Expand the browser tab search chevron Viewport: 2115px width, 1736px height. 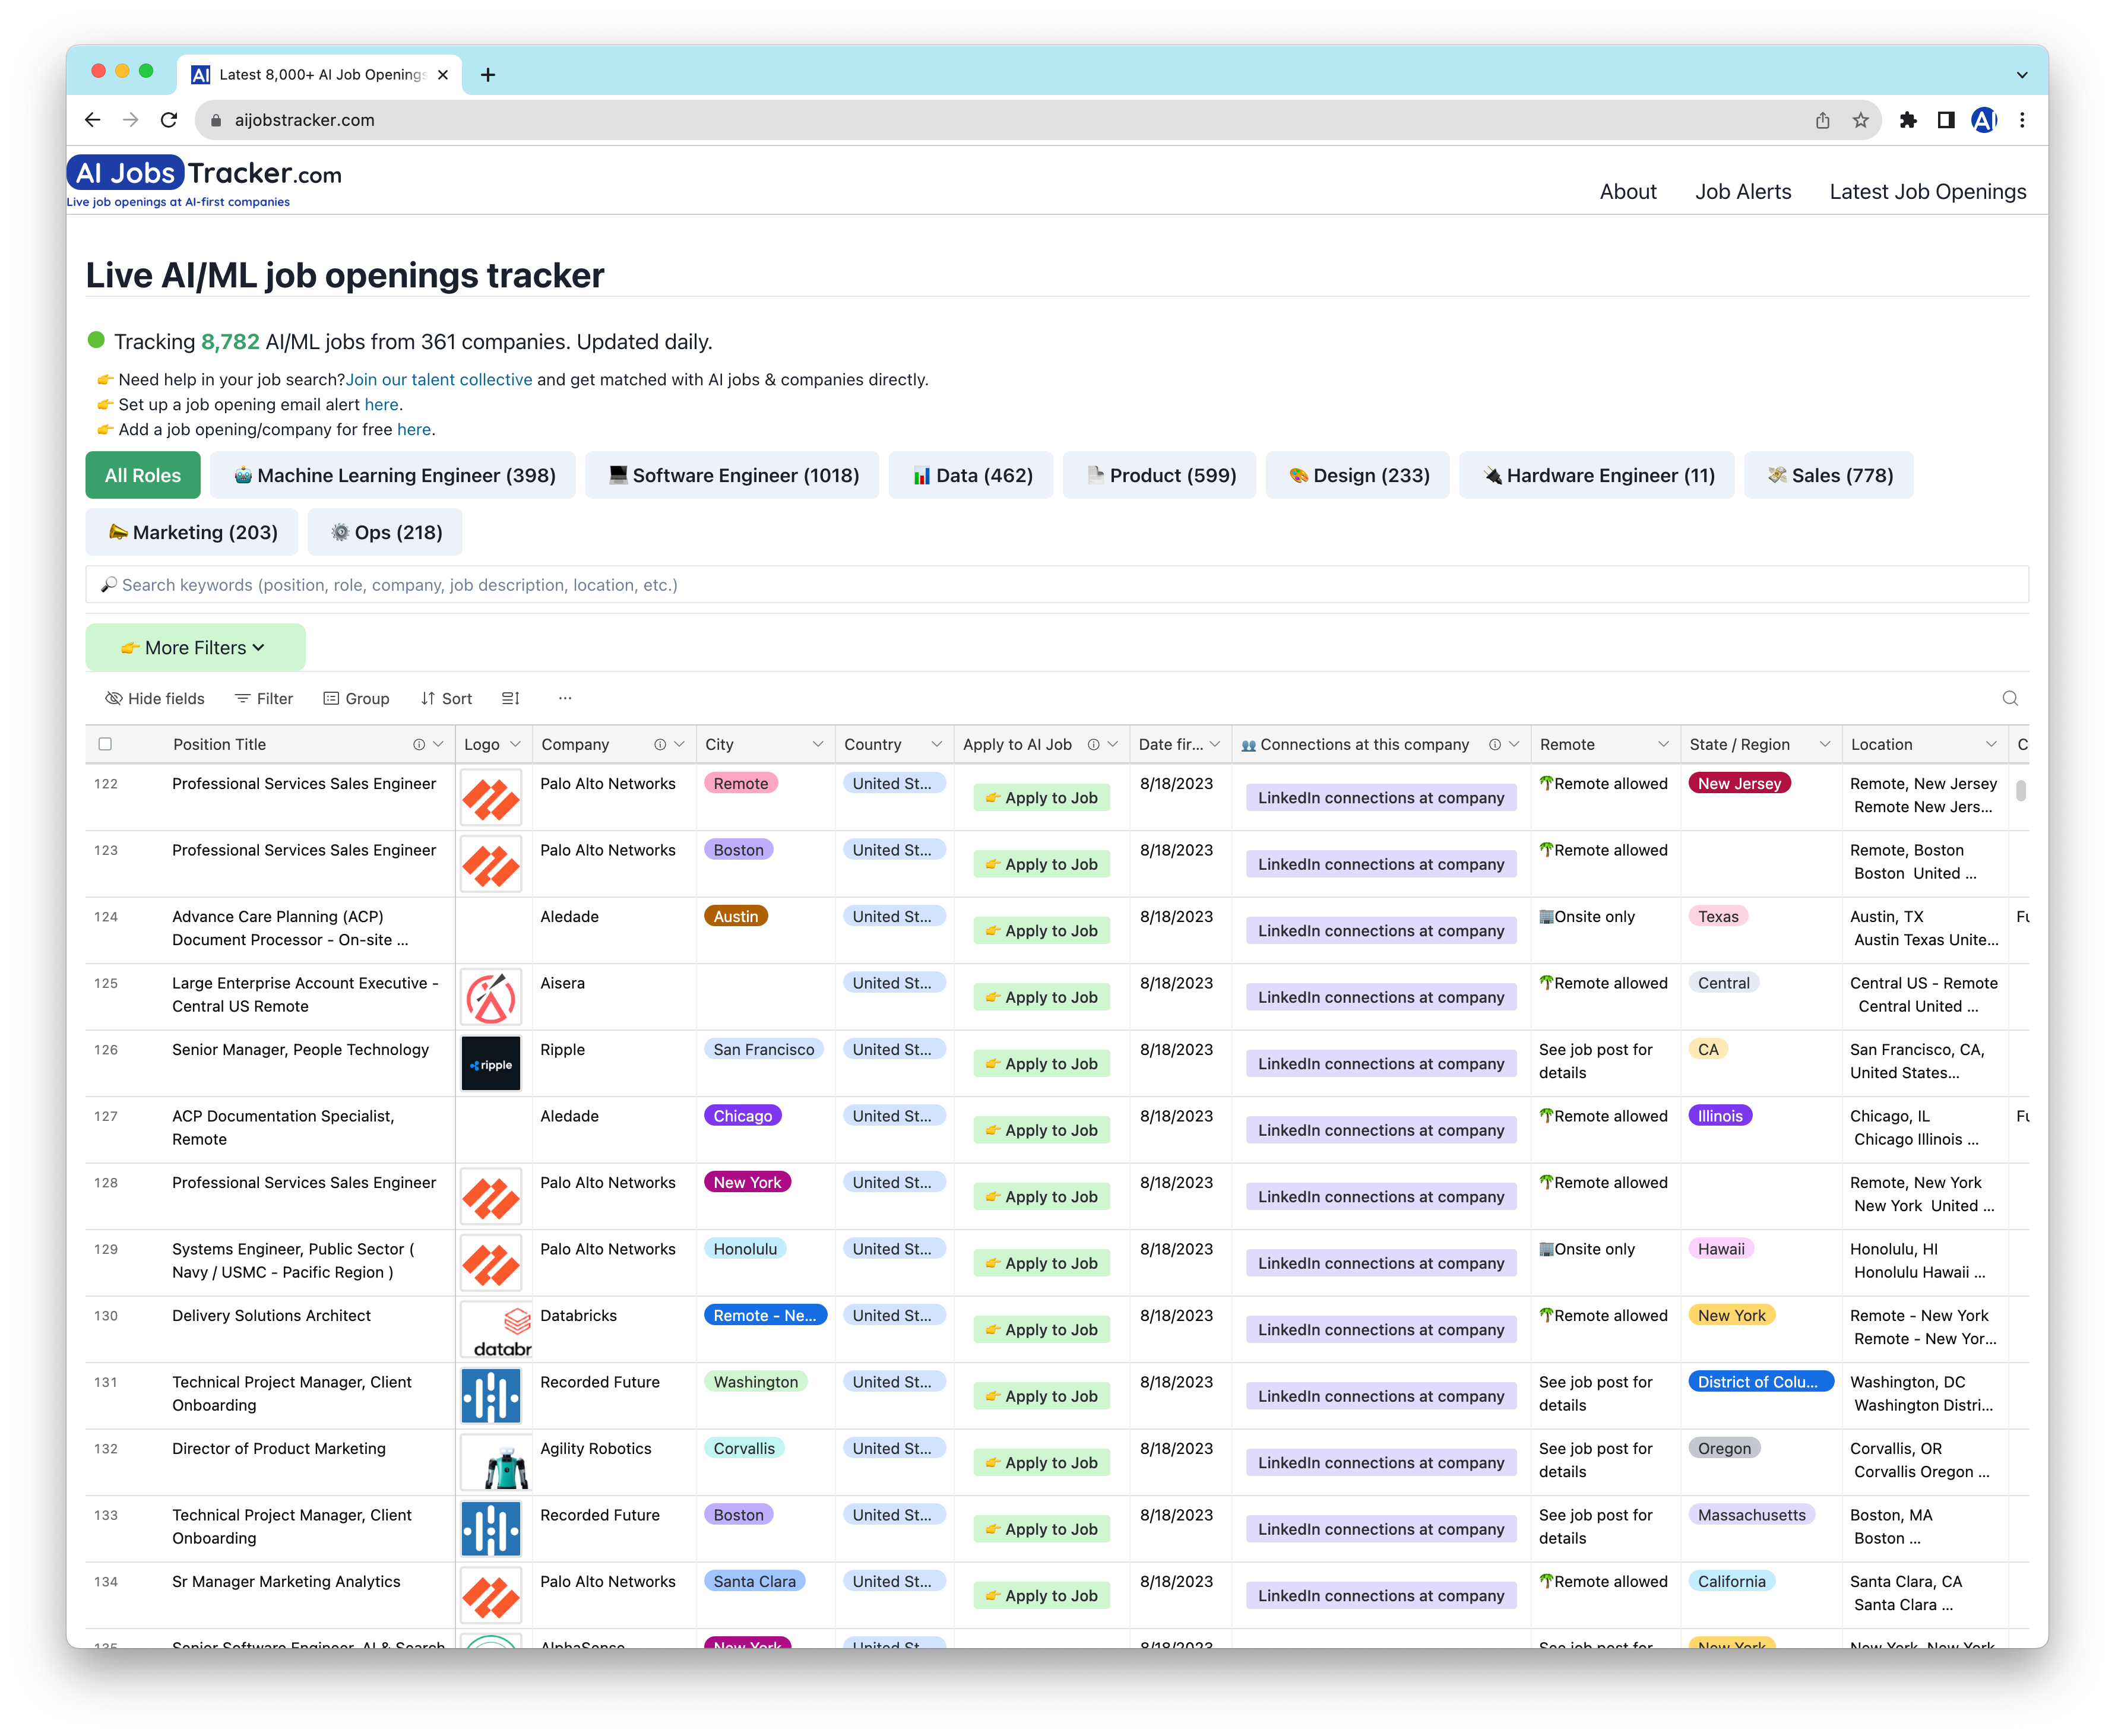[x=2022, y=75]
